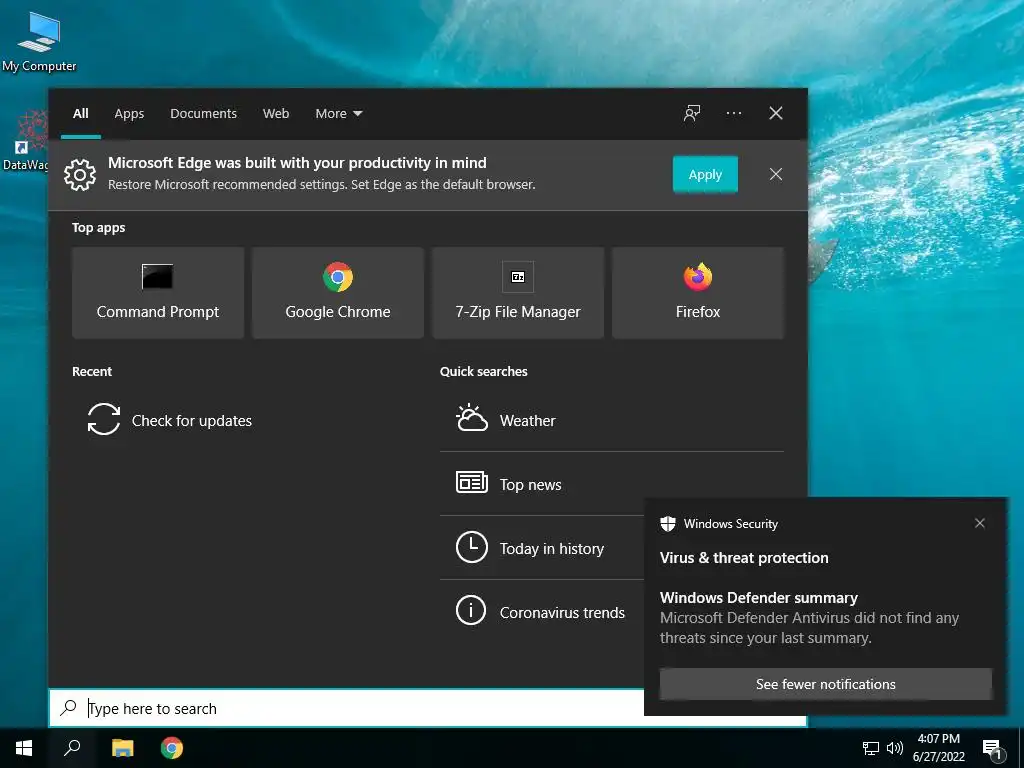Click the gear icon in the Edge banner
Image resolution: width=1024 pixels, height=768 pixels.
point(80,174)
